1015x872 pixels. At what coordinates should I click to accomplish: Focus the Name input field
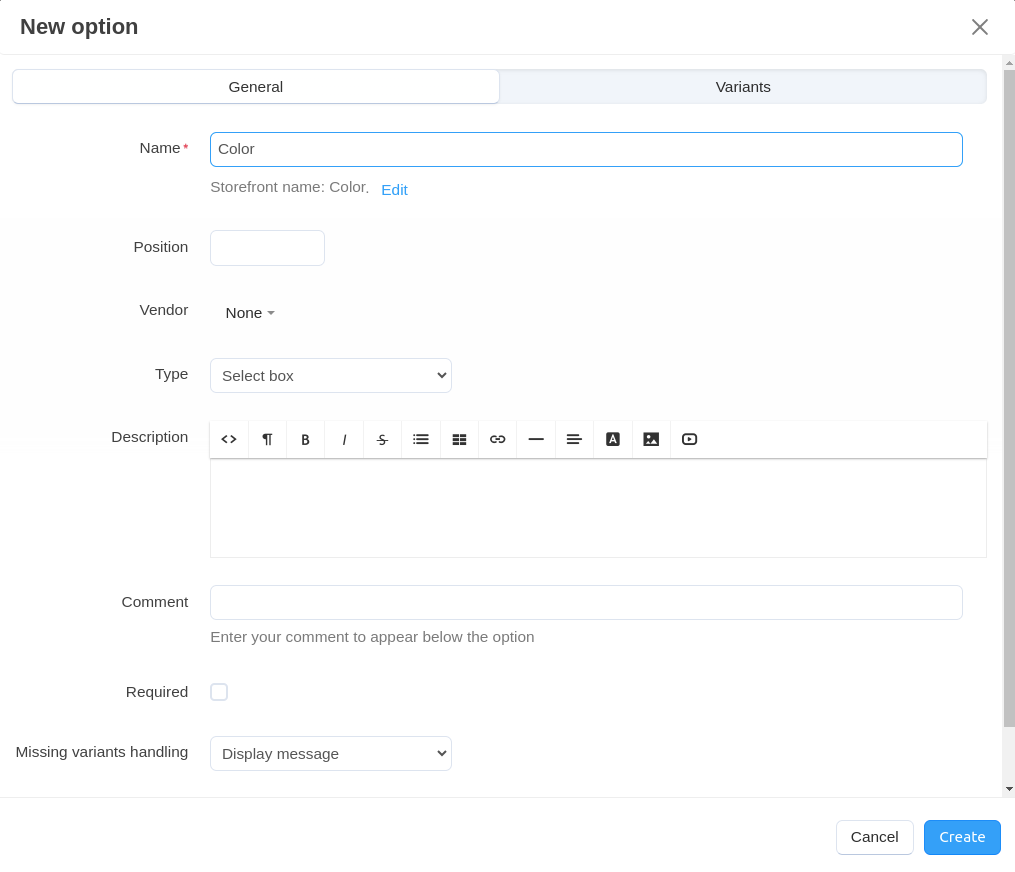tap(586, 150)
